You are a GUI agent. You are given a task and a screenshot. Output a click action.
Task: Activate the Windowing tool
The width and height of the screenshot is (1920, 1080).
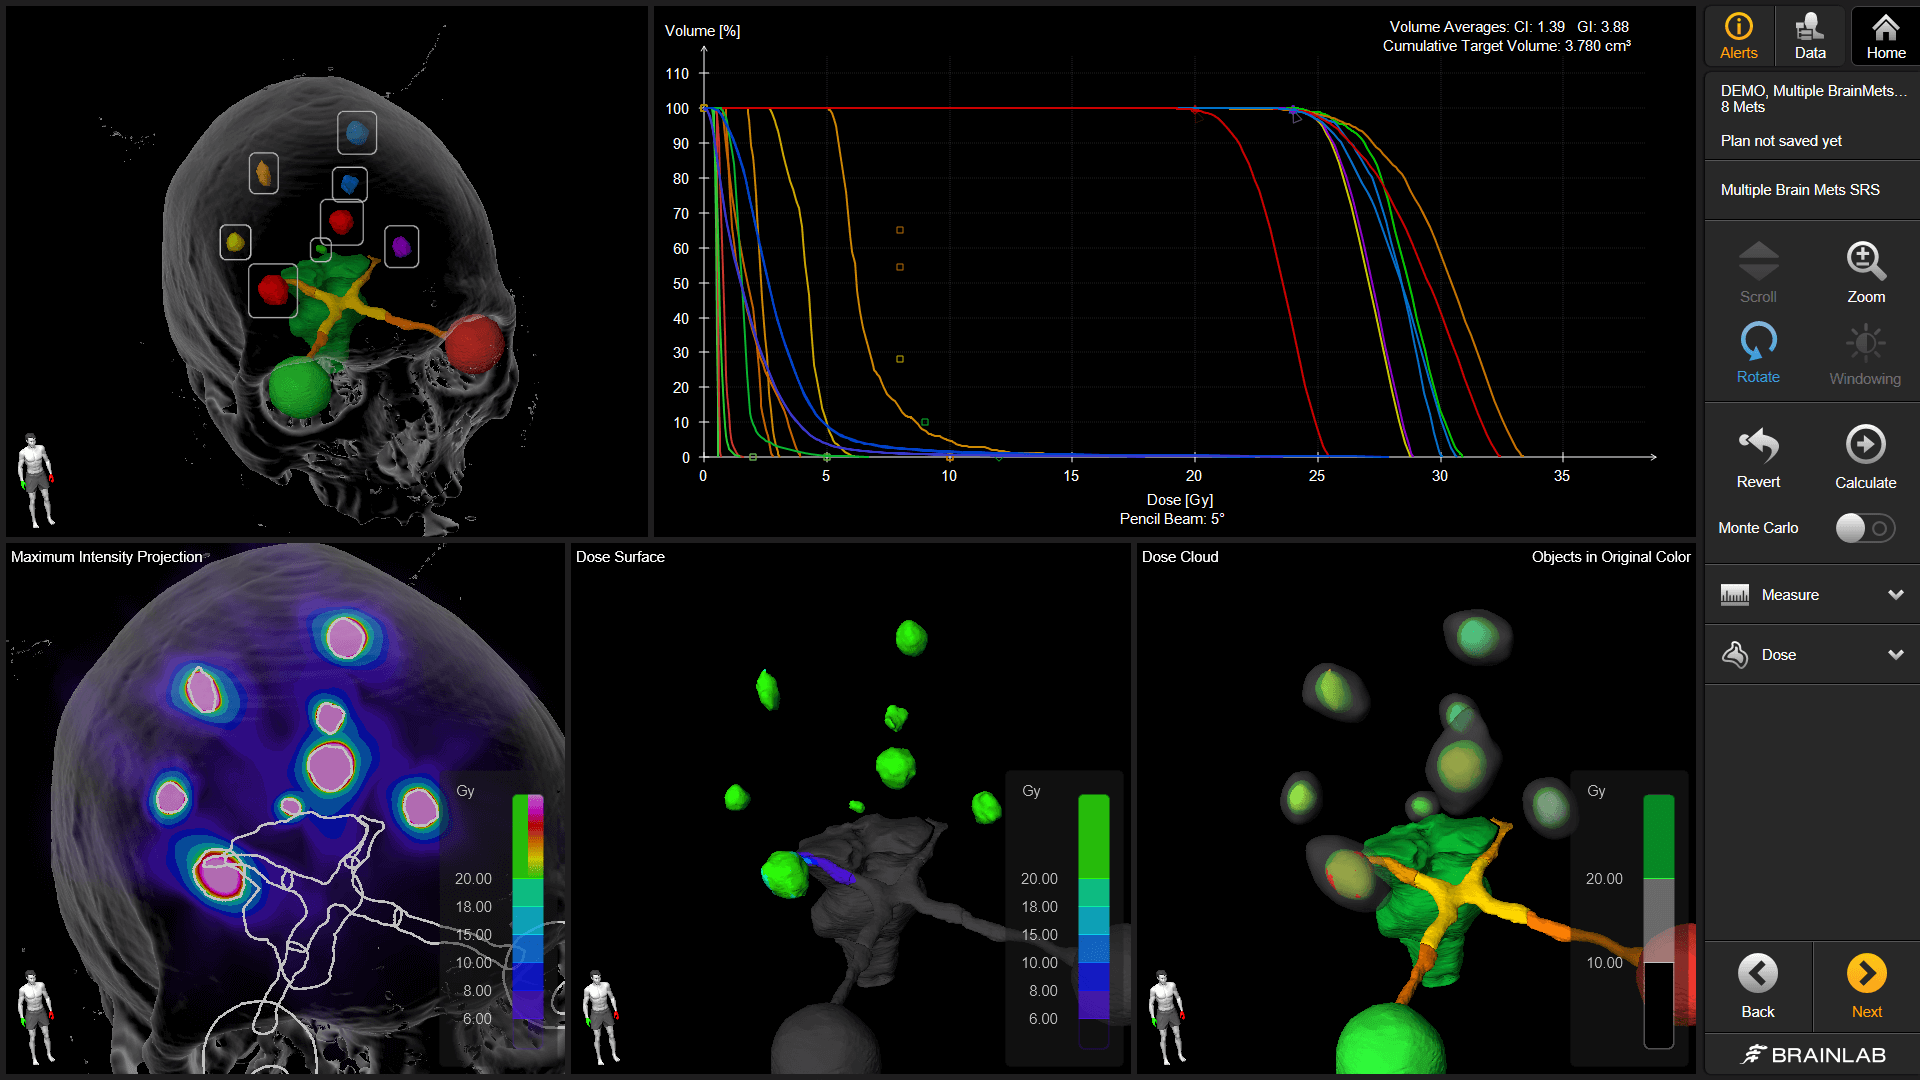pyautogui.click(x=1864, y=350)
